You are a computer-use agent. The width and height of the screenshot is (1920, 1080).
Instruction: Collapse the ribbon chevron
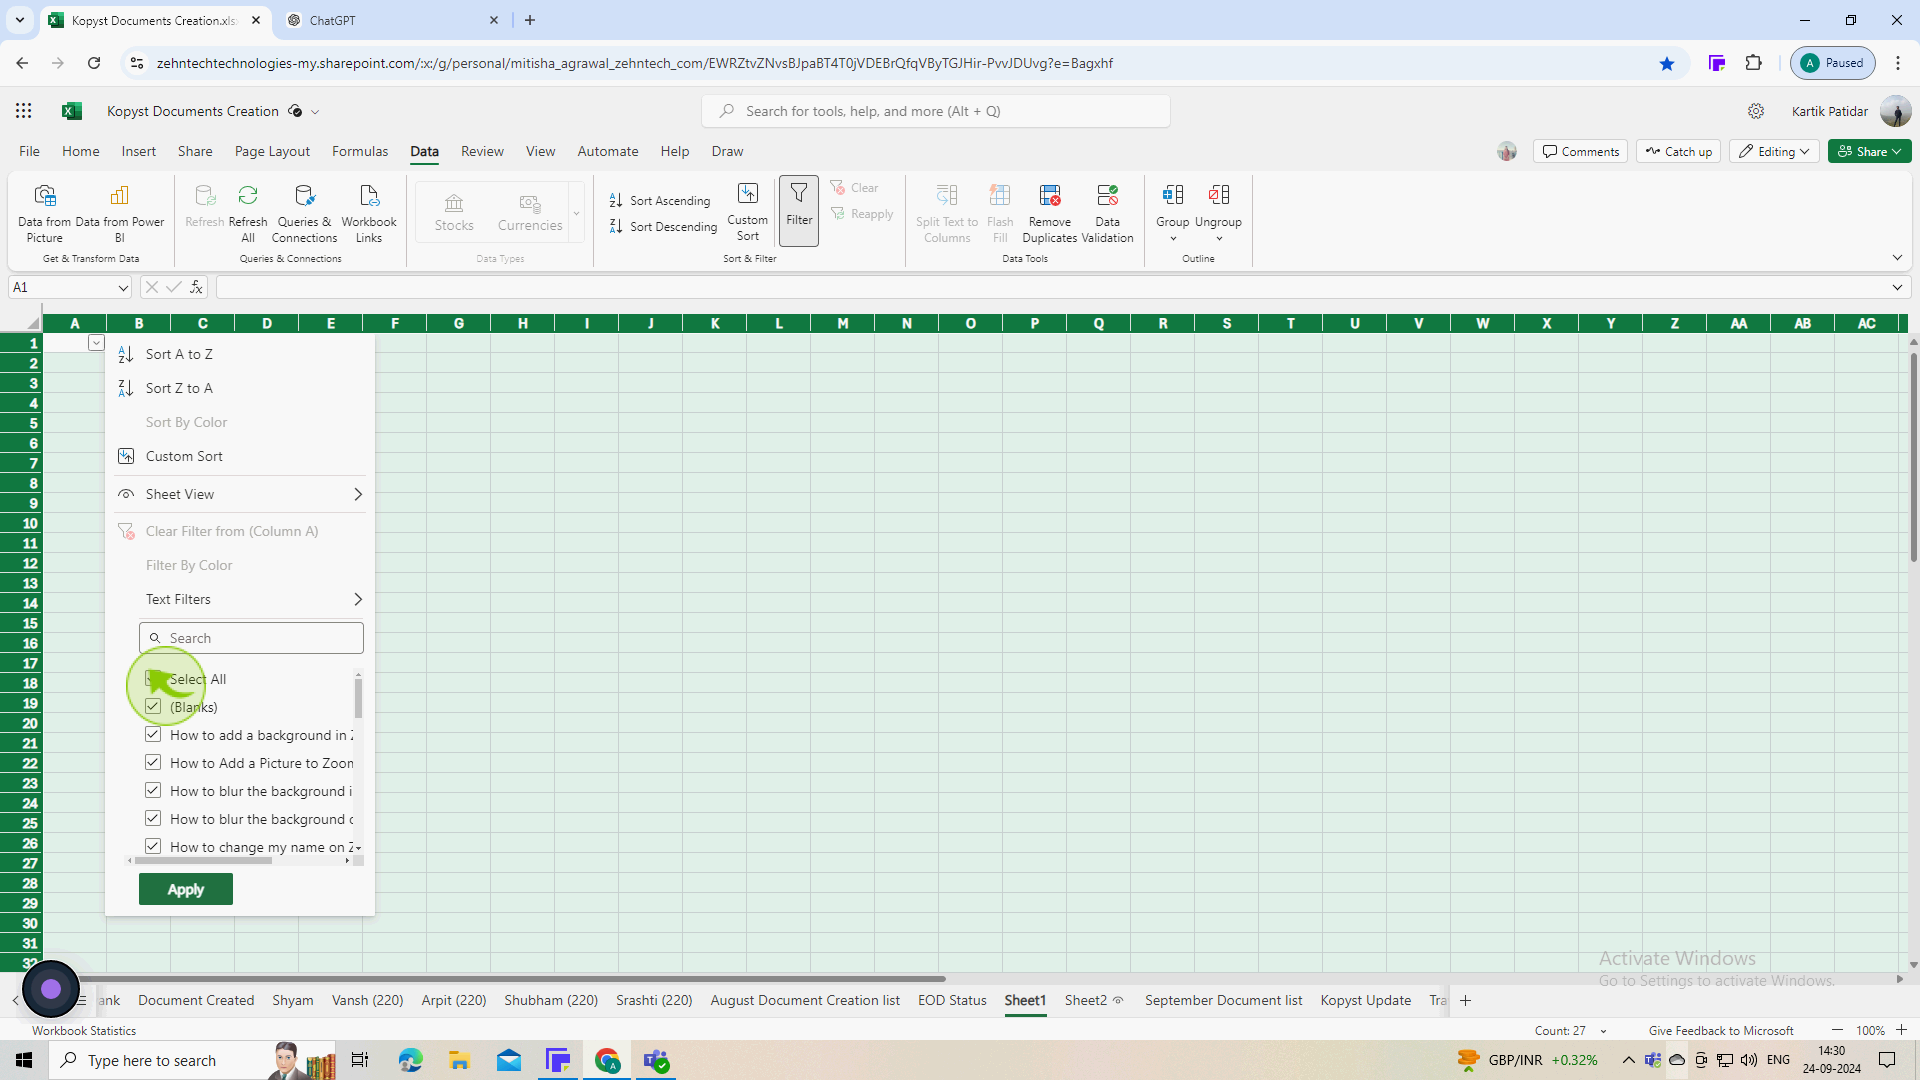[x=1897, y=258]
